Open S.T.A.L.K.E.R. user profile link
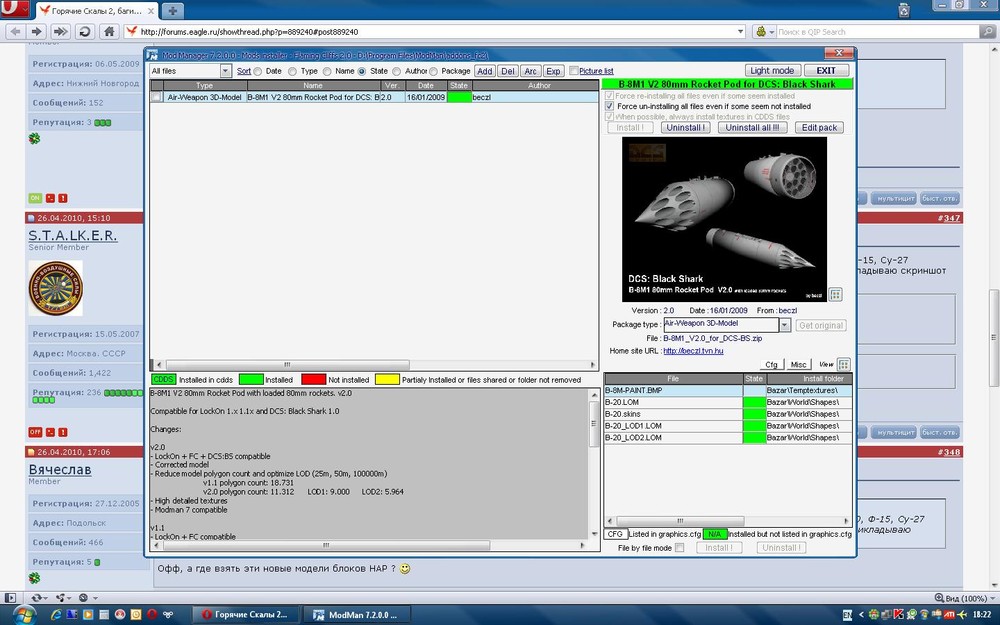Image resolution: width=1000 pixels, height=625 pixels. coord(73,235)
